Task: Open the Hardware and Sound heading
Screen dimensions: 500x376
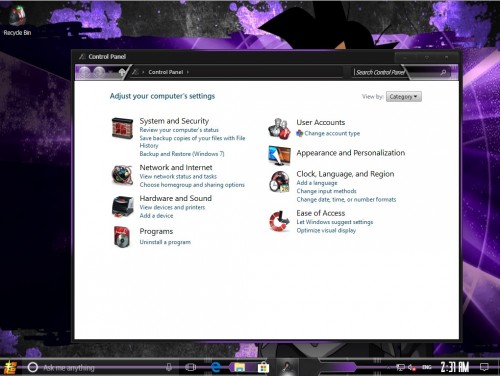Action: click(x=175, y=198)
